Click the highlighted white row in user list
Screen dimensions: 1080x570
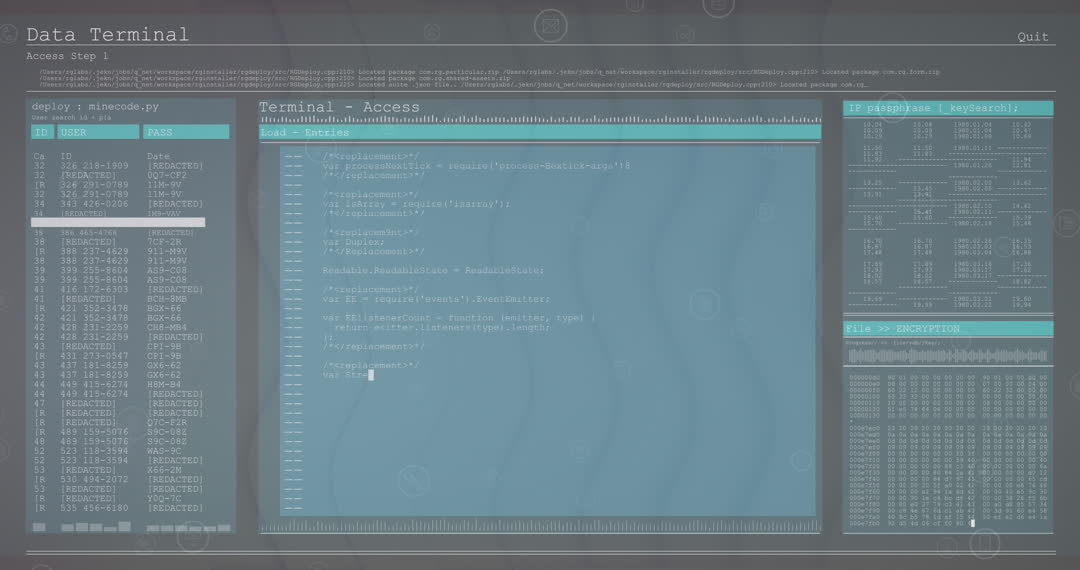tap(118, 223)
